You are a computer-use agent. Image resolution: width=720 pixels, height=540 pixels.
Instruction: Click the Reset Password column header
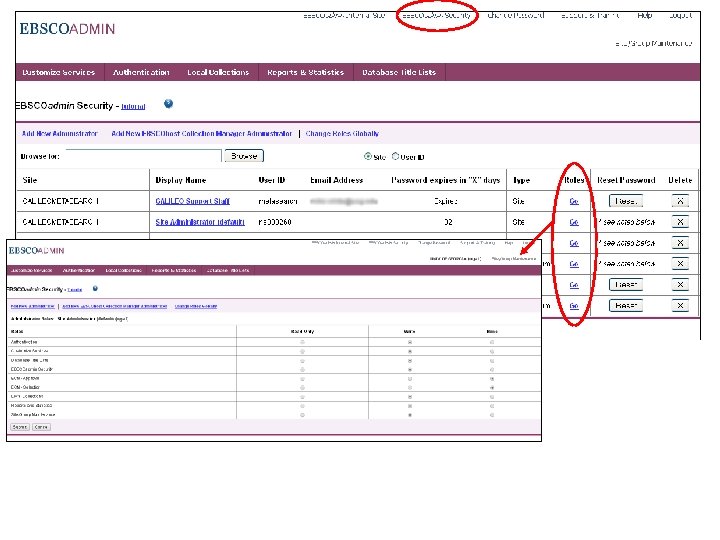pyautogui.click(x=626, y=180)
